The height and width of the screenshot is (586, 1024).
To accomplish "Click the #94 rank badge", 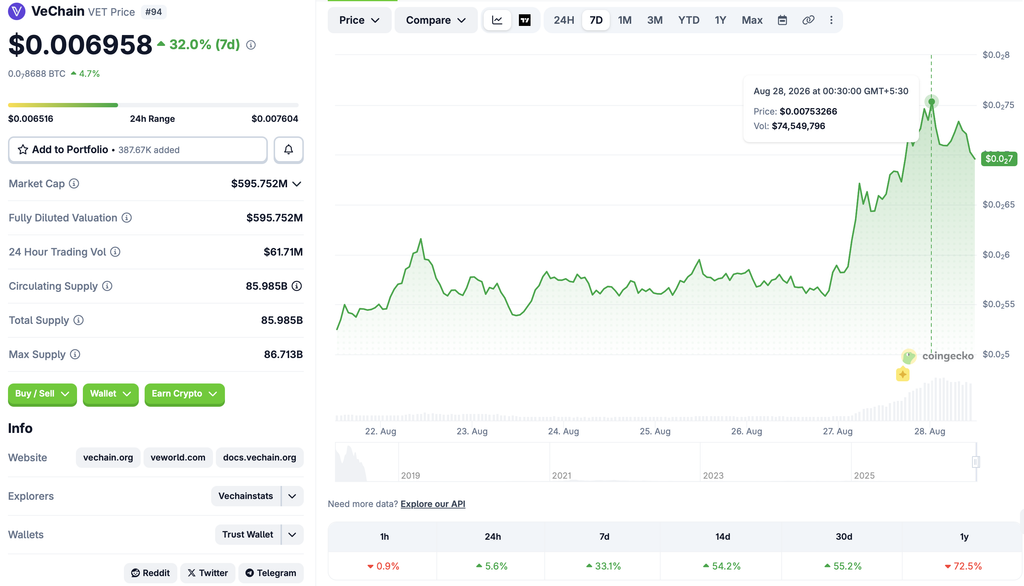I will [153, 12].
